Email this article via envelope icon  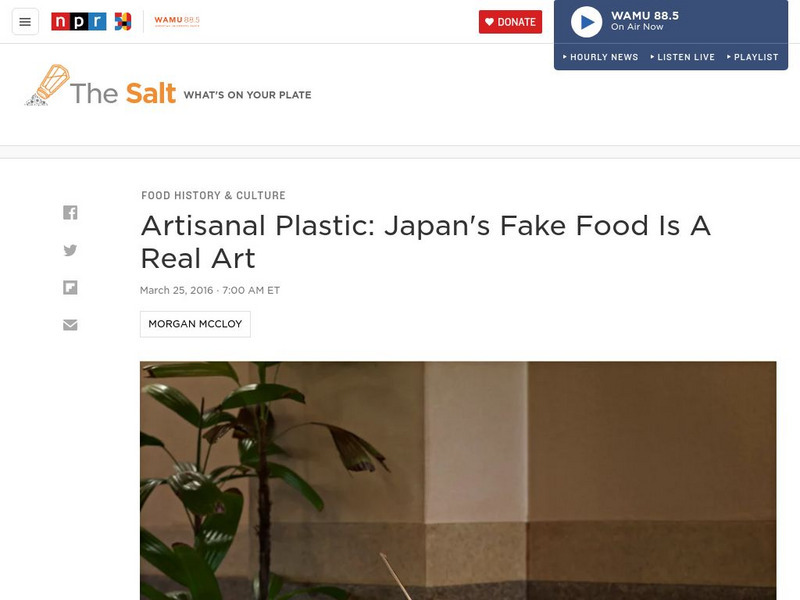[70, 325]
